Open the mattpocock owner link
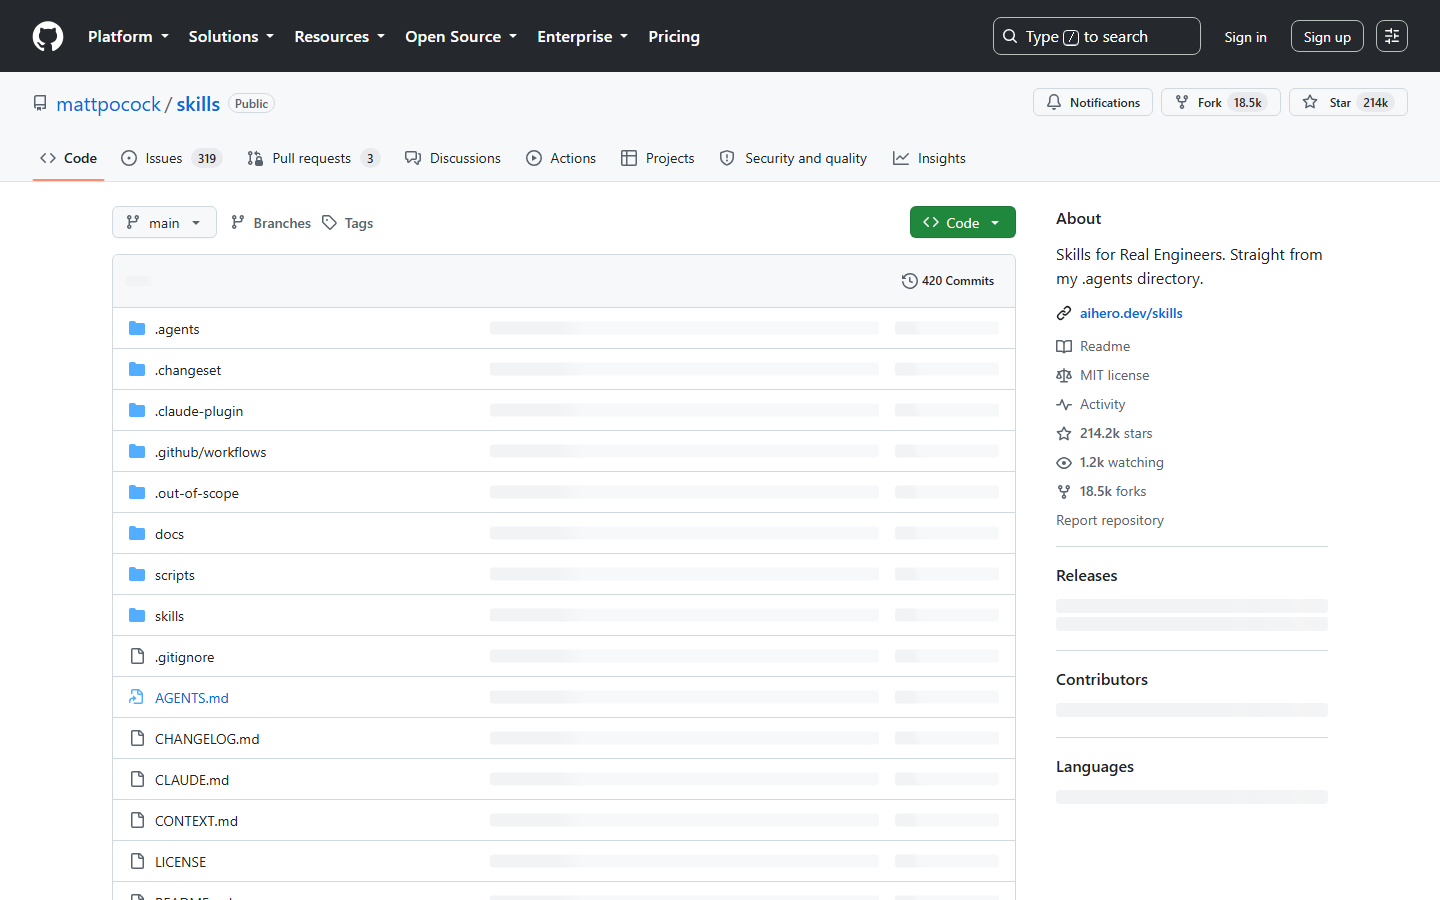The height and width of the screenshot is (900, 1440). pyautogui.click(x=108, y=104)
